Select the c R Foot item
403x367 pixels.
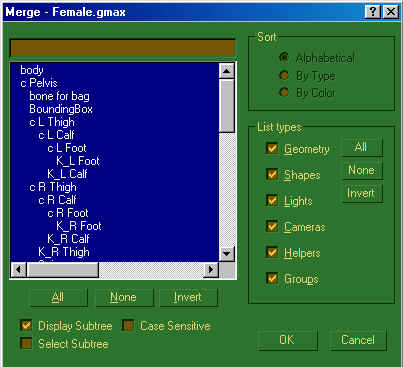(x=68, y=213)
